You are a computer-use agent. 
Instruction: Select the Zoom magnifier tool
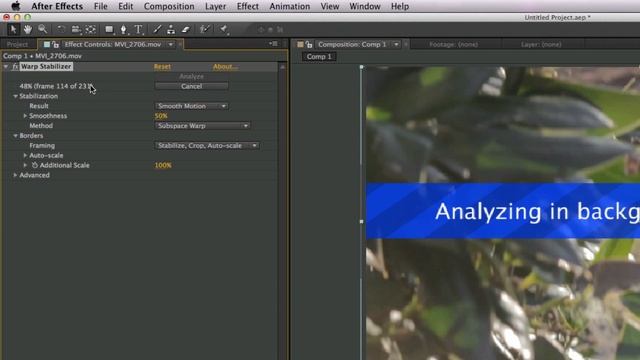click(42, 29)
